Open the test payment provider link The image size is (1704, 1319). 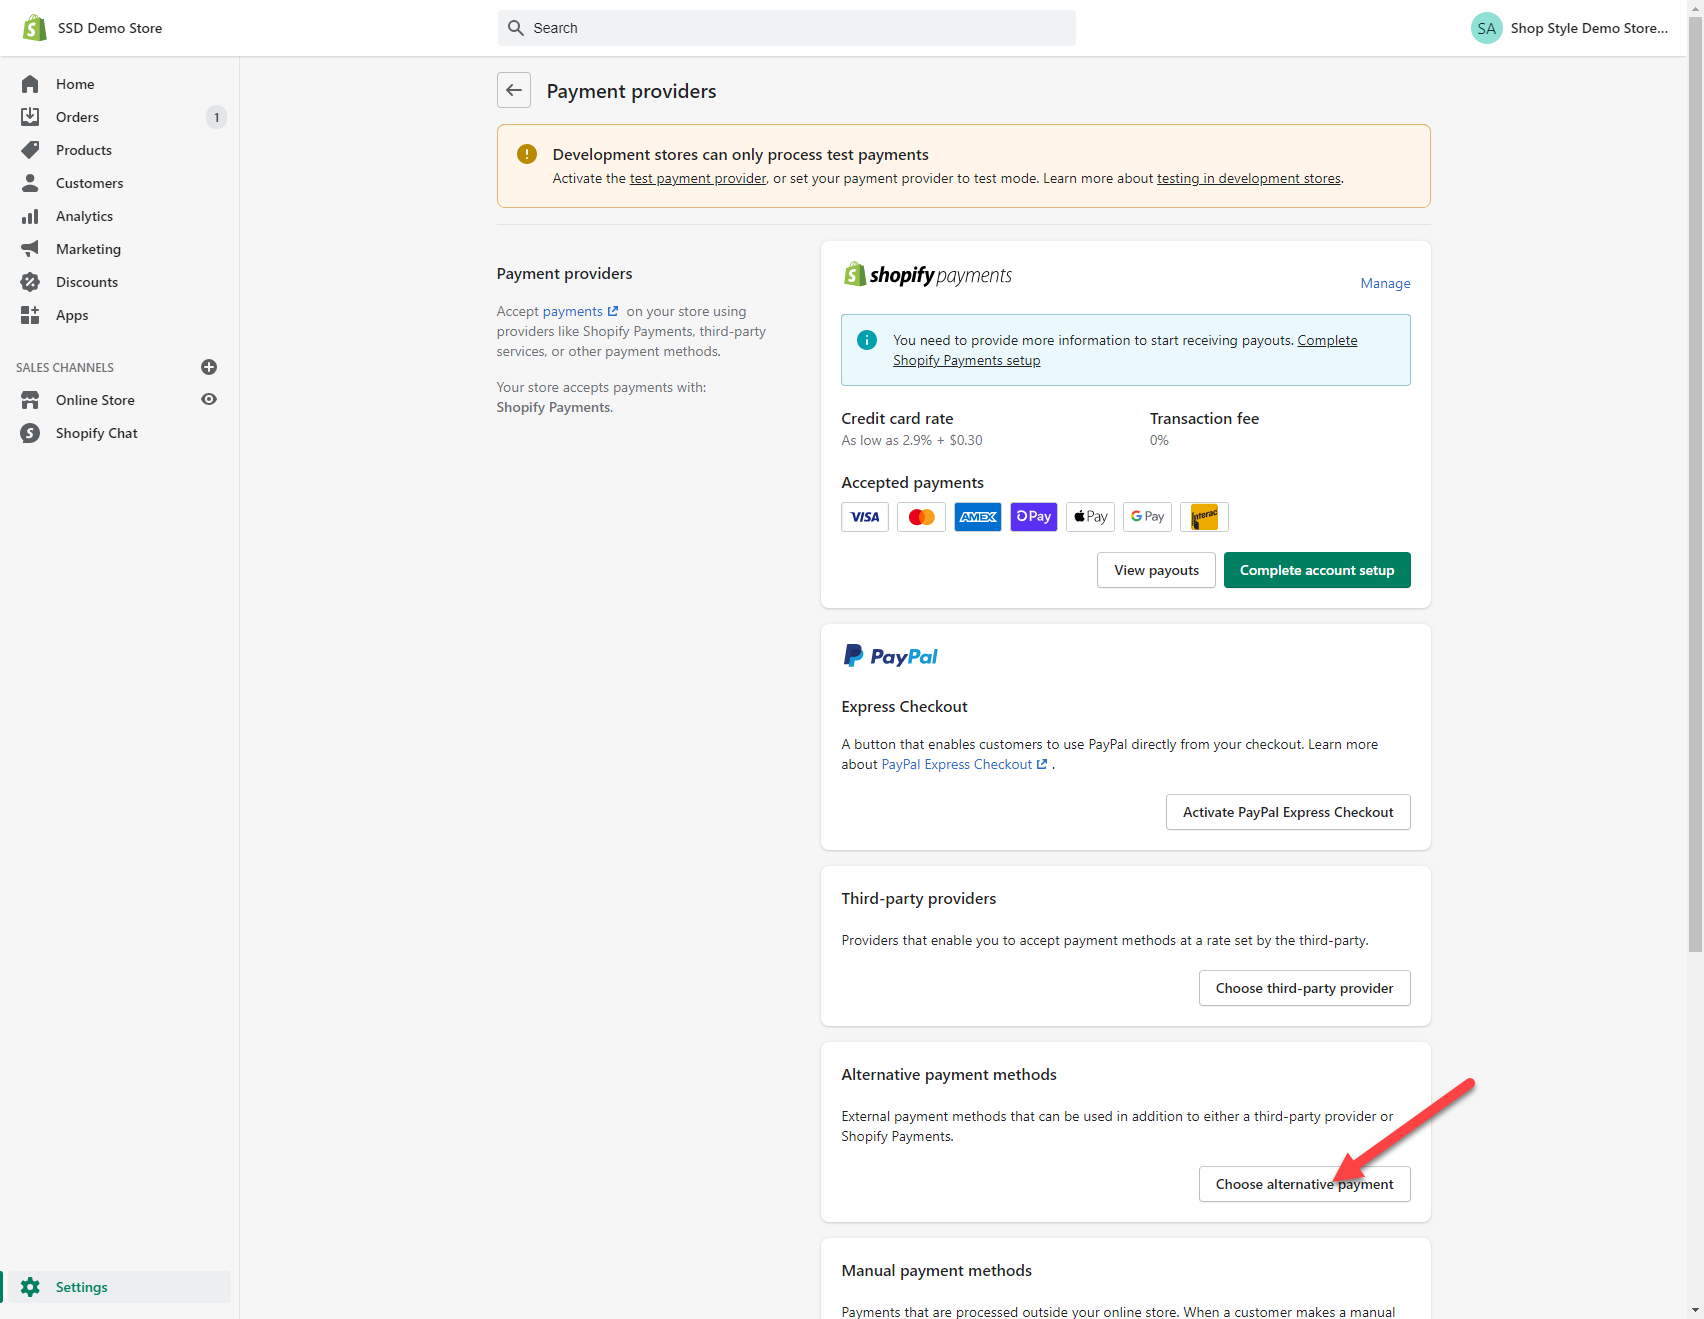(698, 178)
